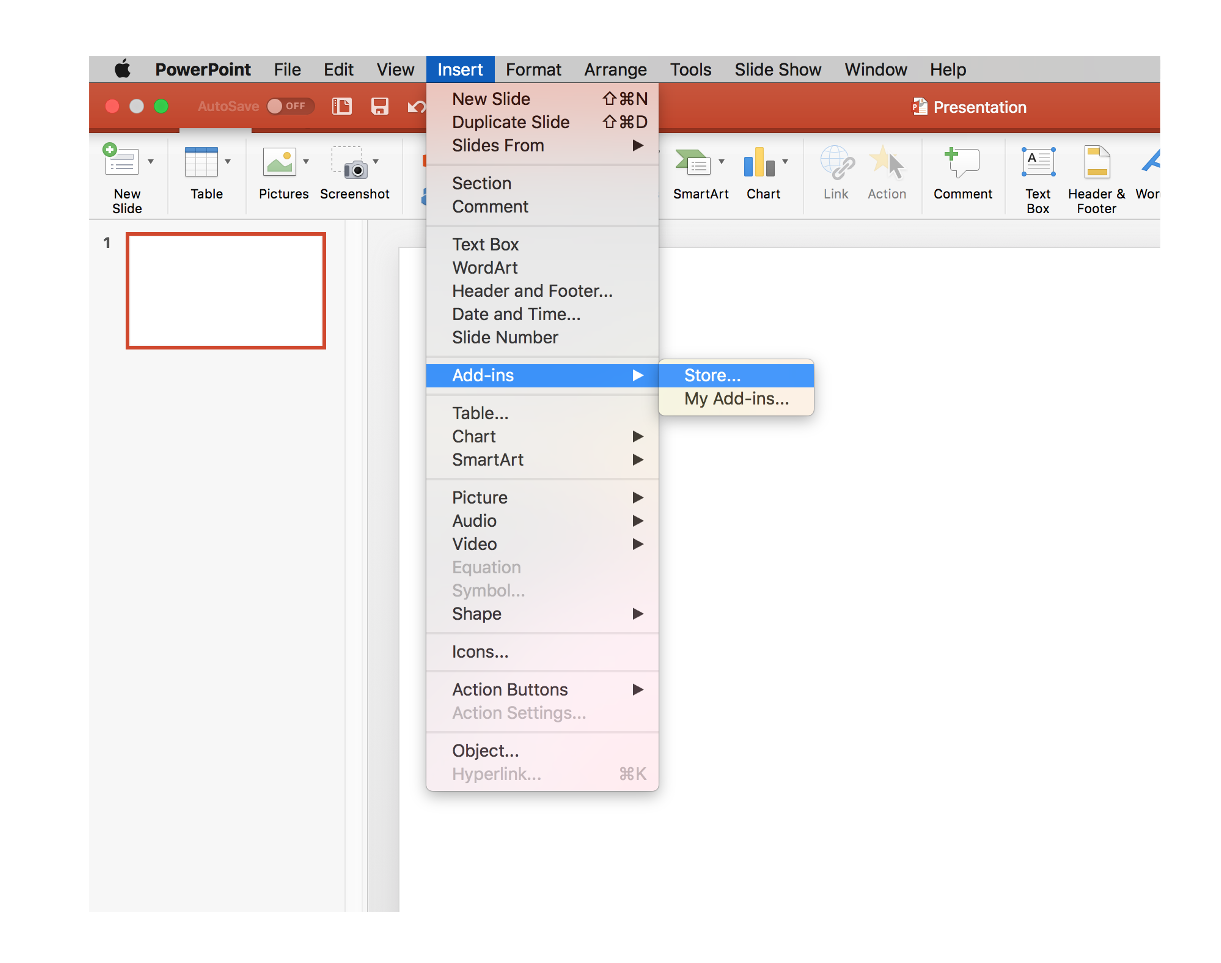The width and height of the screenshot is (1221, 963).
Task: Open the Slide Show menu
Action: point(777,69)
